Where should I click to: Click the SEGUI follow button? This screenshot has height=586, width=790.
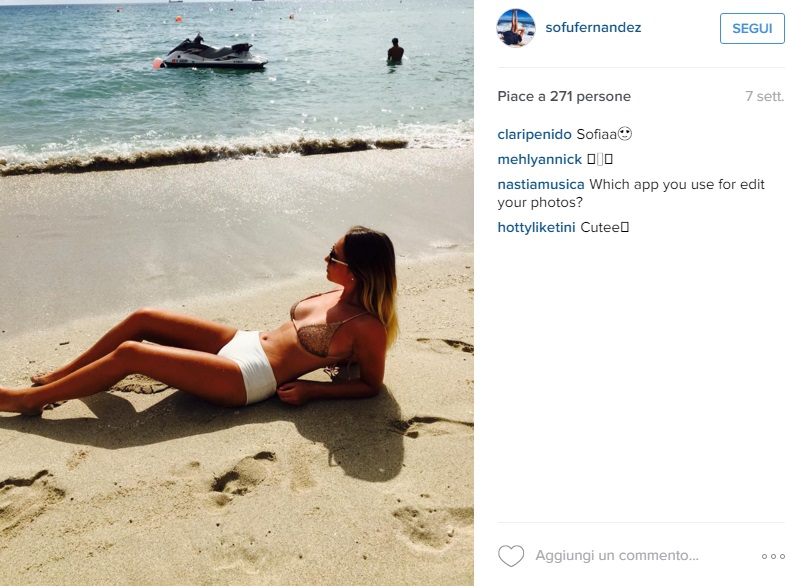coord(752,28)
